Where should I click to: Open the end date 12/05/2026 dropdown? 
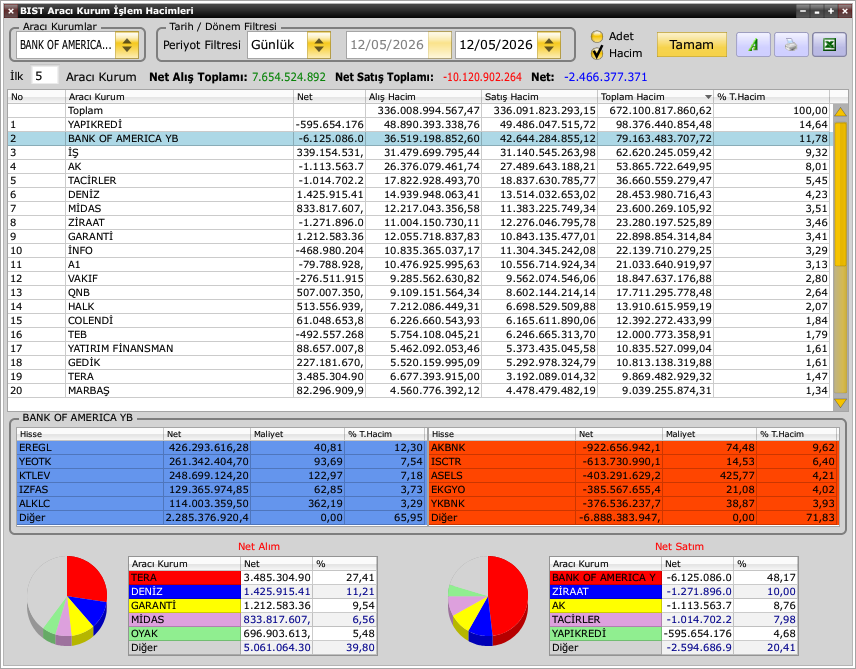pos(549,45)
